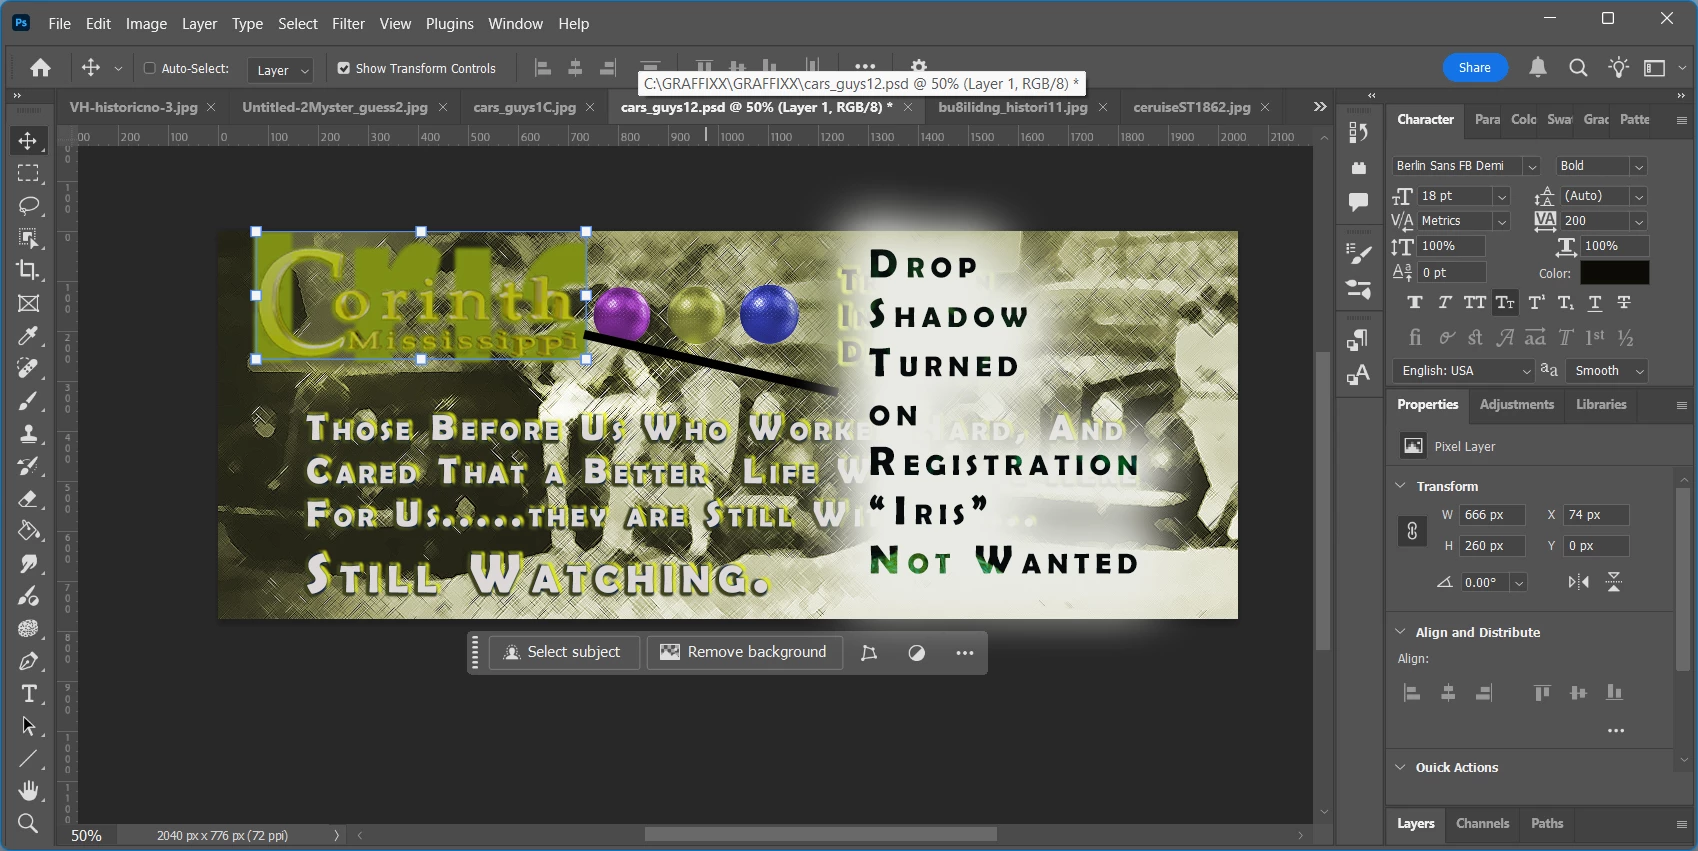Select the Horizontal Type tool

(x=28, y=693)
